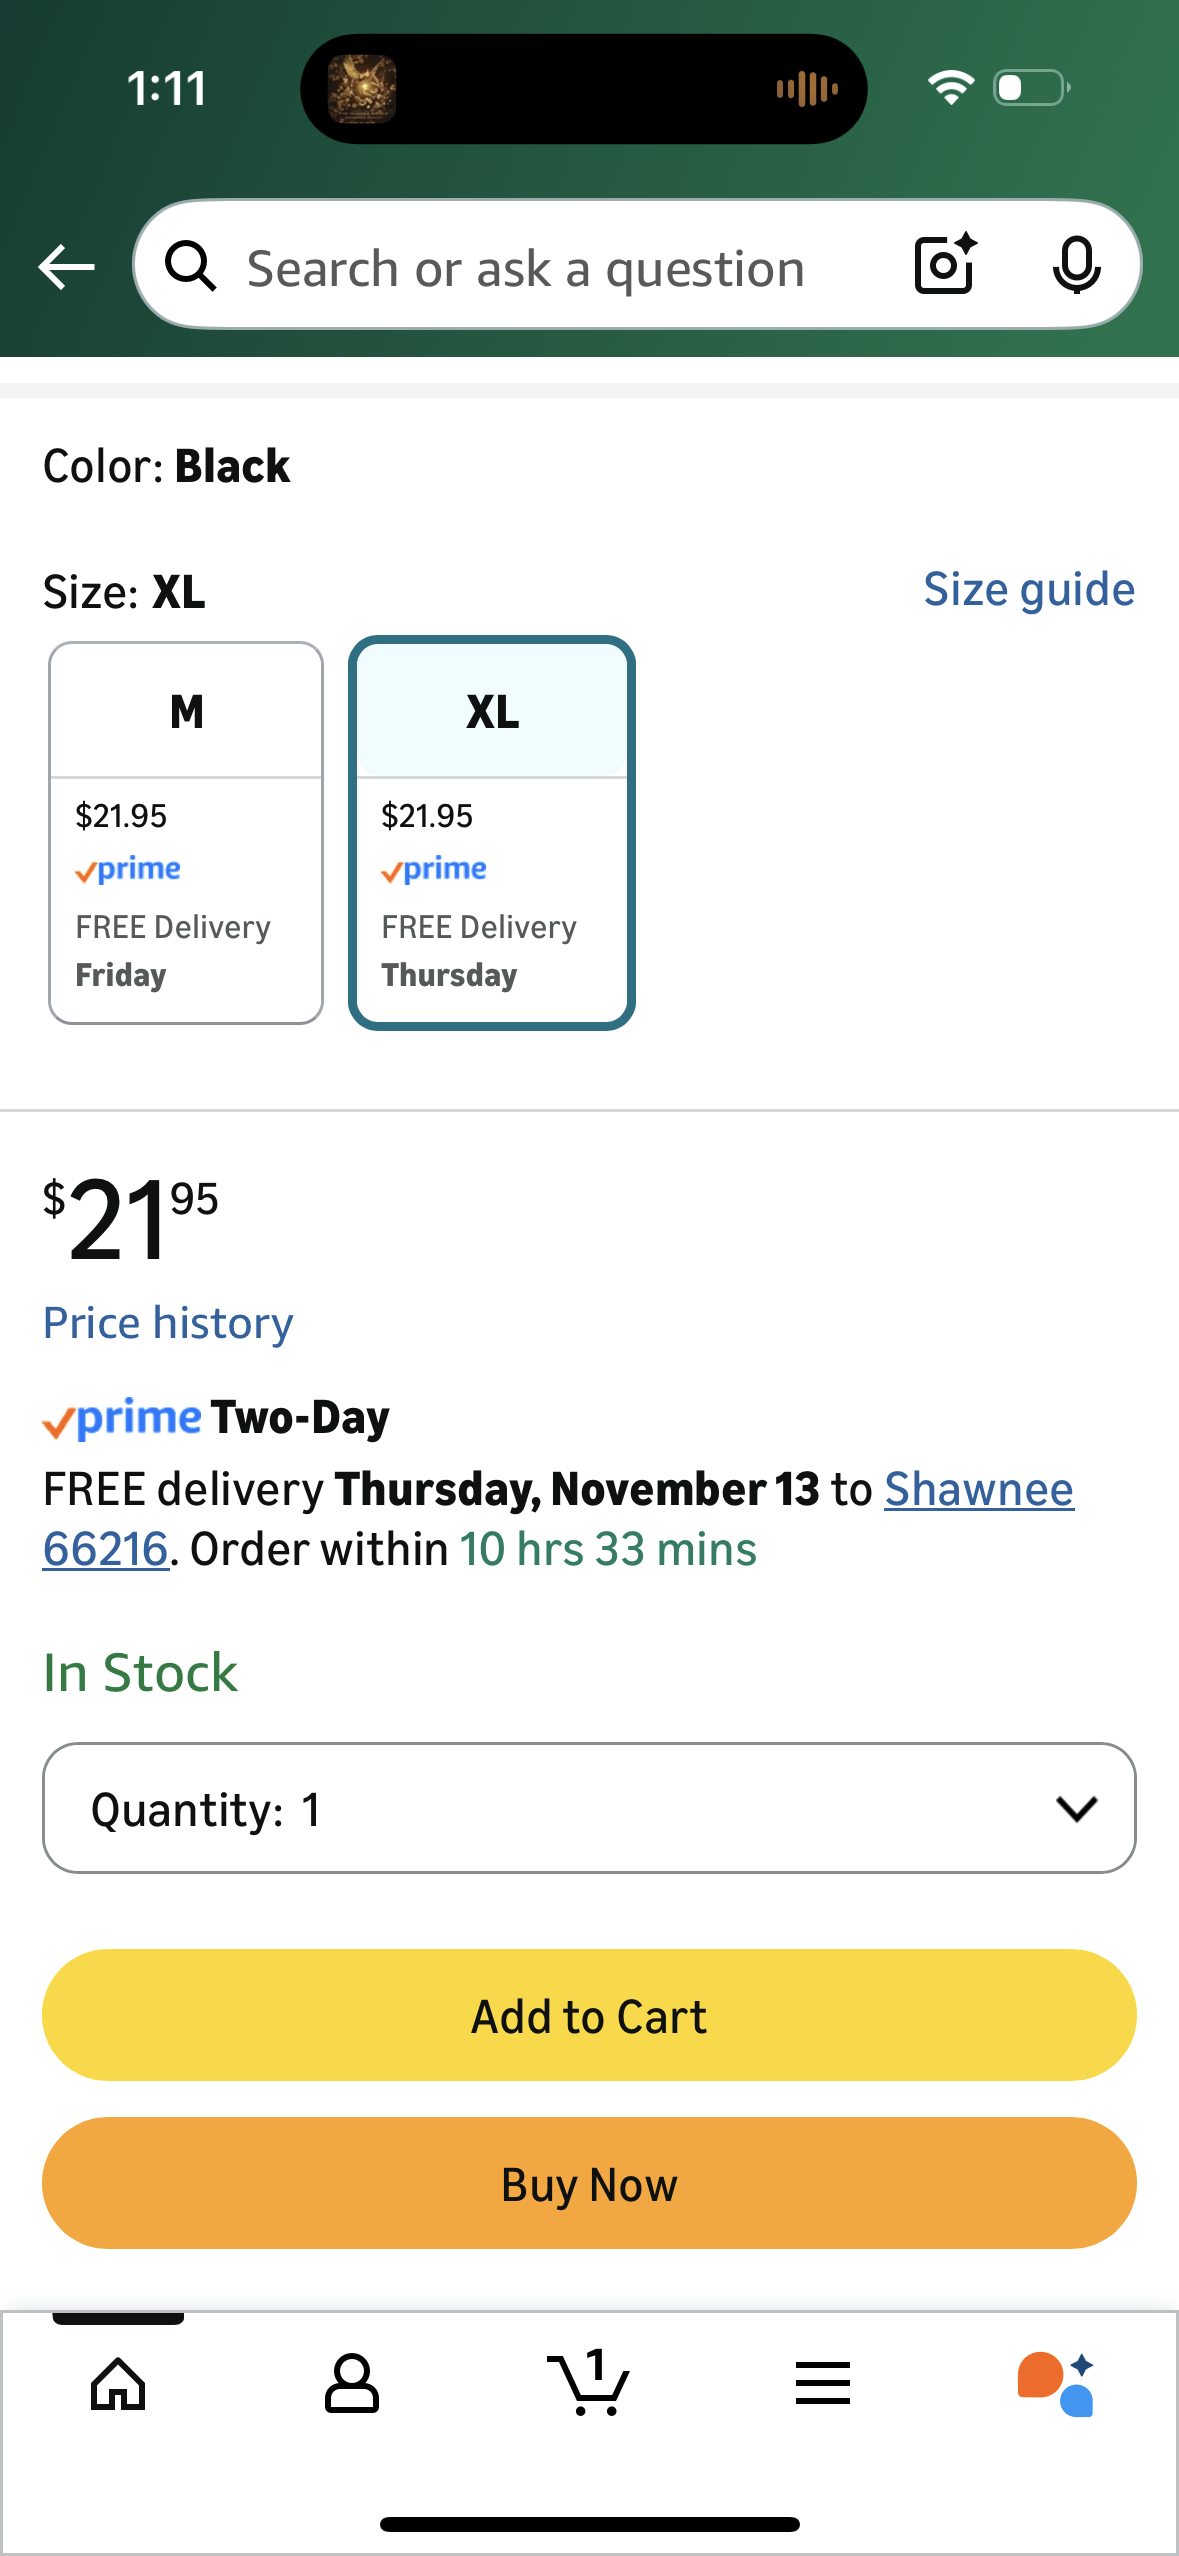Tap the back arrow icon
This screenshot has height=2556, width=1179.
coord(66,267)
